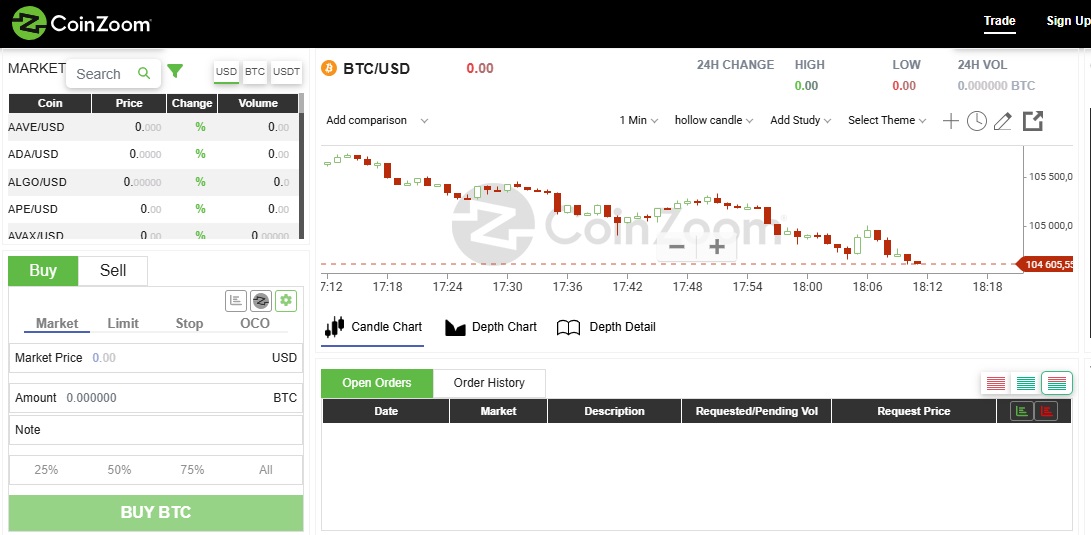The height and width of the screenshot is (535, 1091).
Task: Open the 1 Min interval dropdown
Action: tap(638, 120)
